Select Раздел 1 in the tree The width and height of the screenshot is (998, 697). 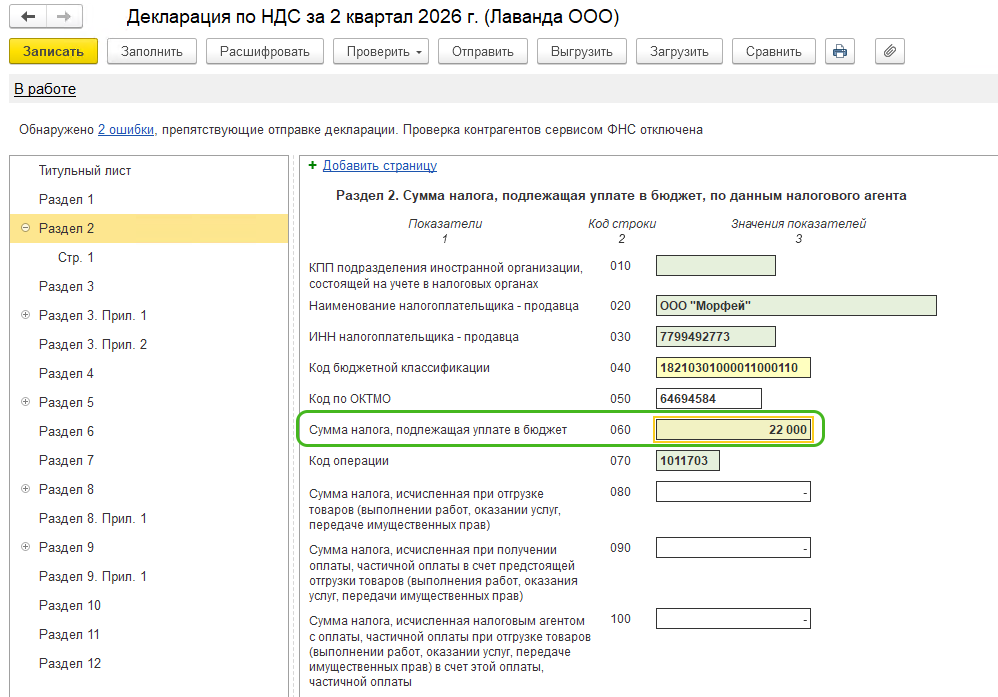coord(66,199)
